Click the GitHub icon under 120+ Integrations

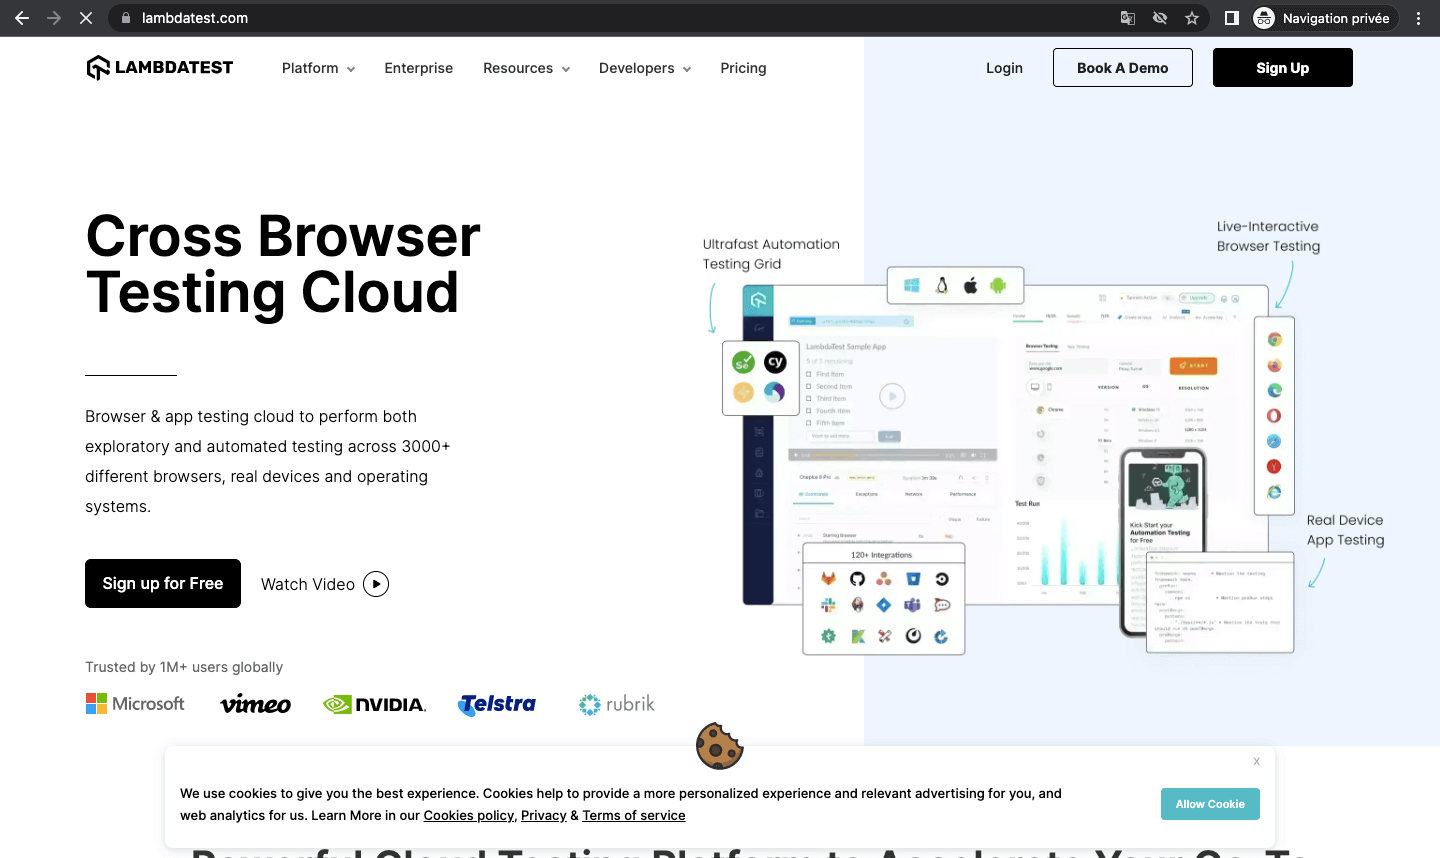point(857,579)
